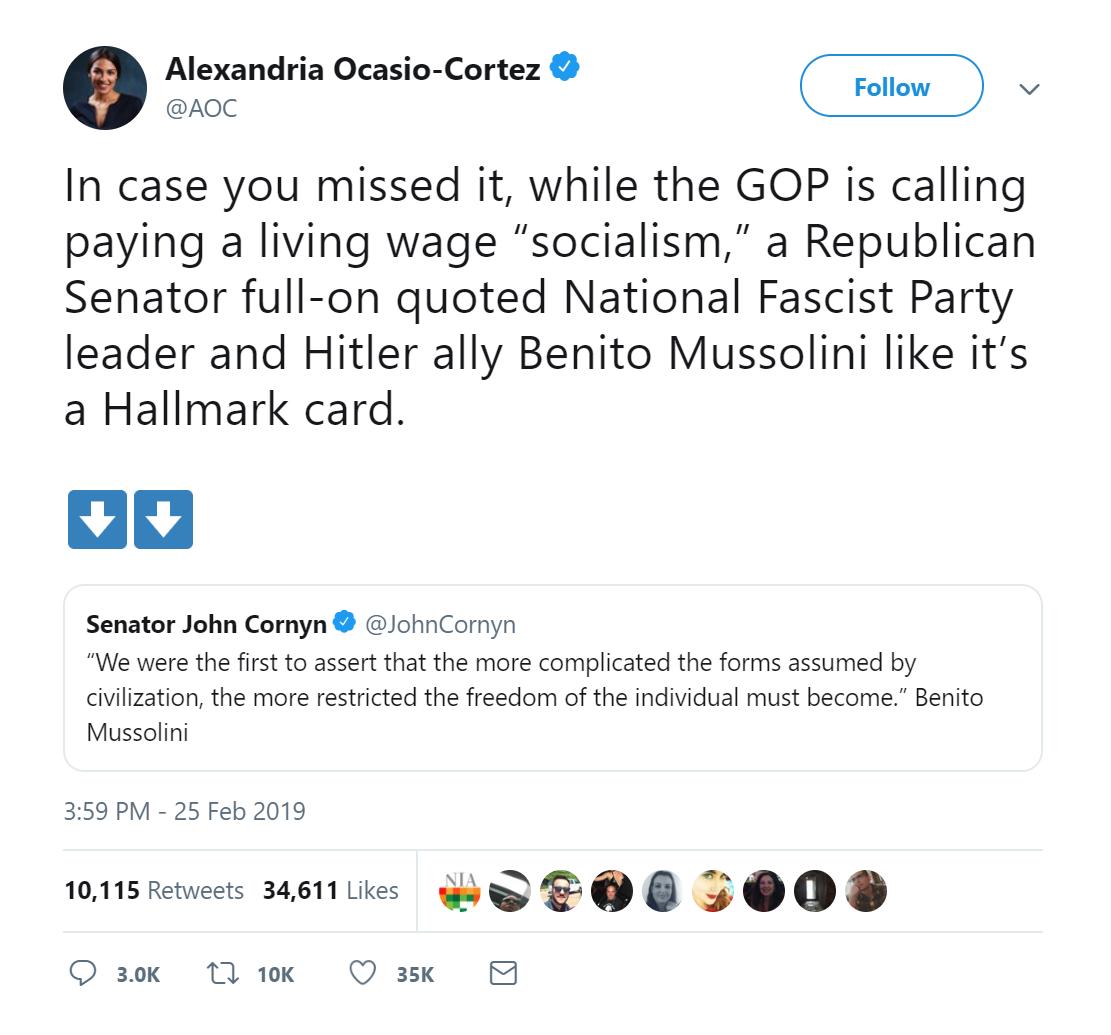
Task: Click the verified badge beside Alexandria Ocasio-Cortez
Action: click(565, 69)
